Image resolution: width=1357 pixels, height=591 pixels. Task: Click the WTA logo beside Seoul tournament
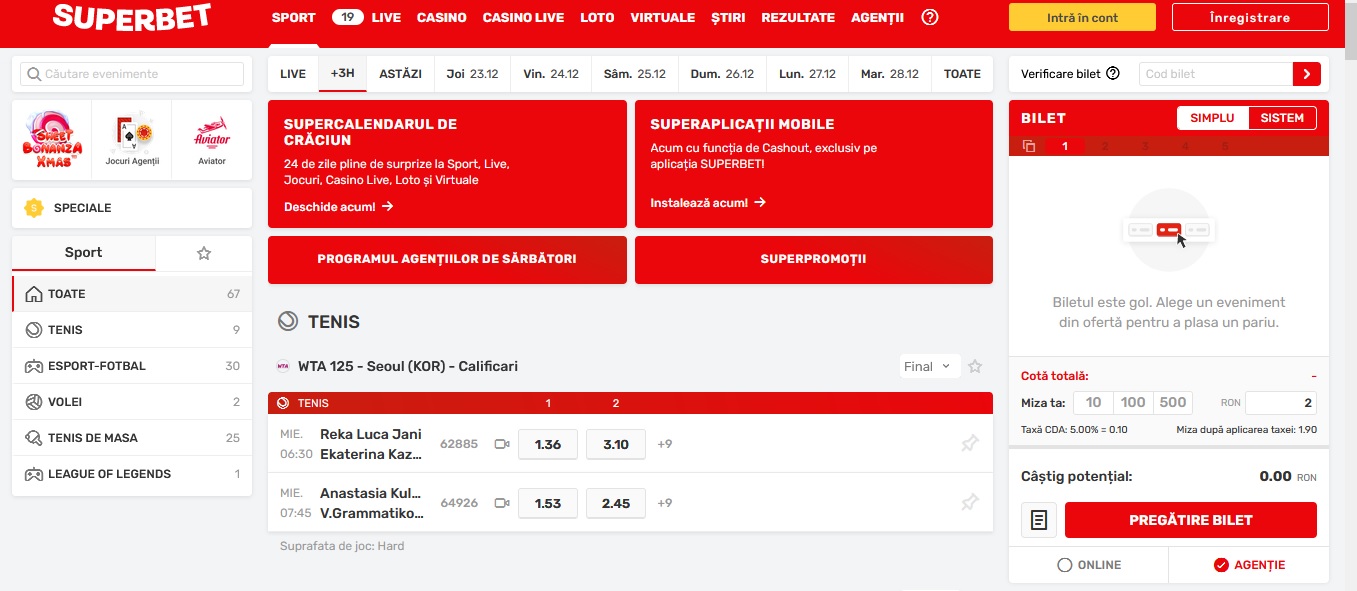point(283,366)
